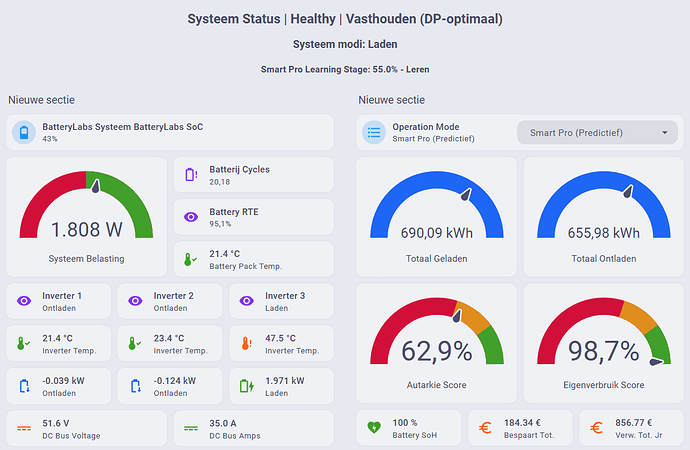690x450 pixels.
Task: Click the 655,98 kWh value
Action: coord(604,233)
